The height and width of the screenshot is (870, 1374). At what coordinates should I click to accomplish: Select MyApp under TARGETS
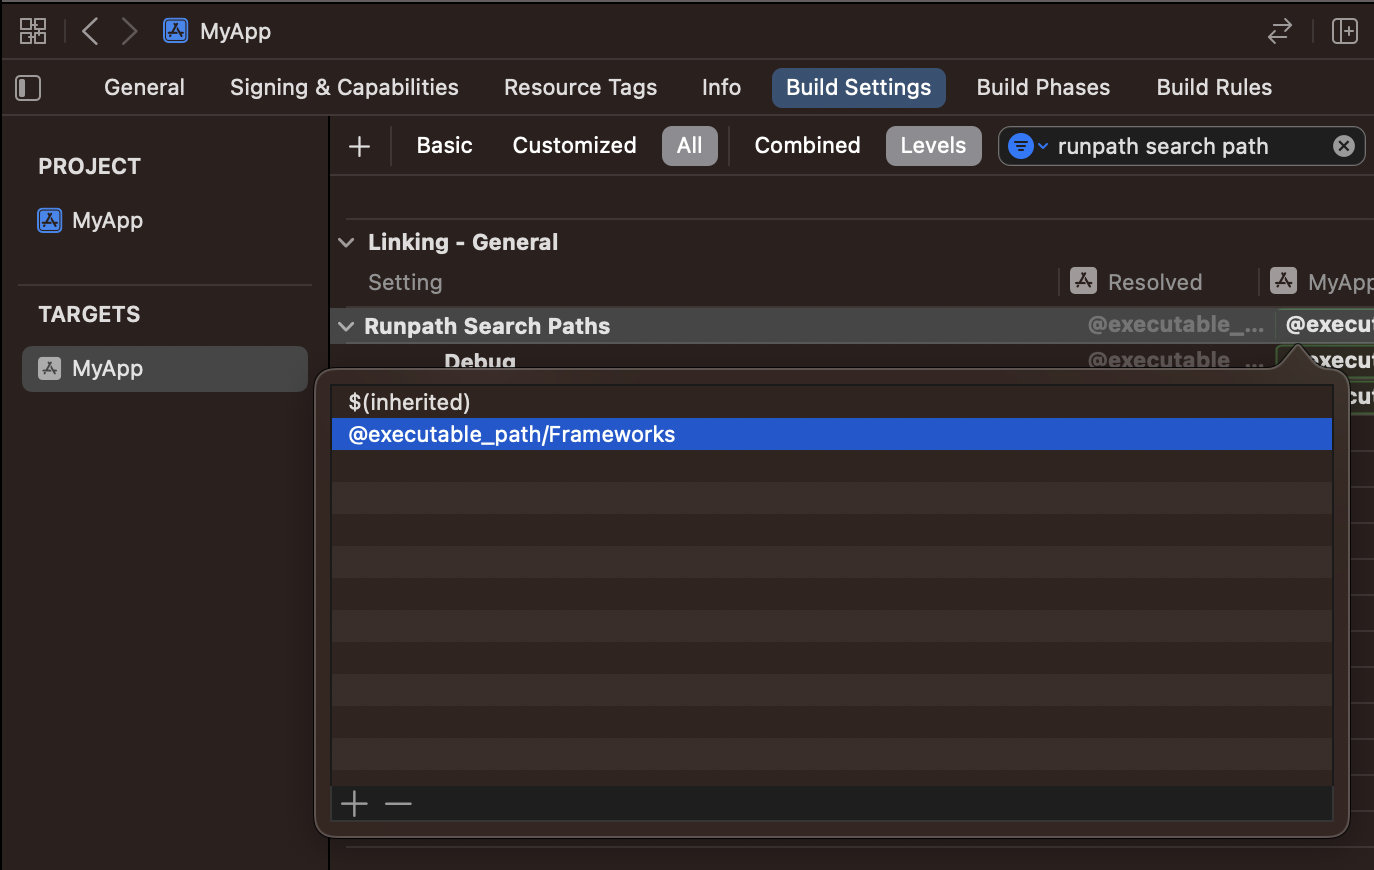[165, 369]
